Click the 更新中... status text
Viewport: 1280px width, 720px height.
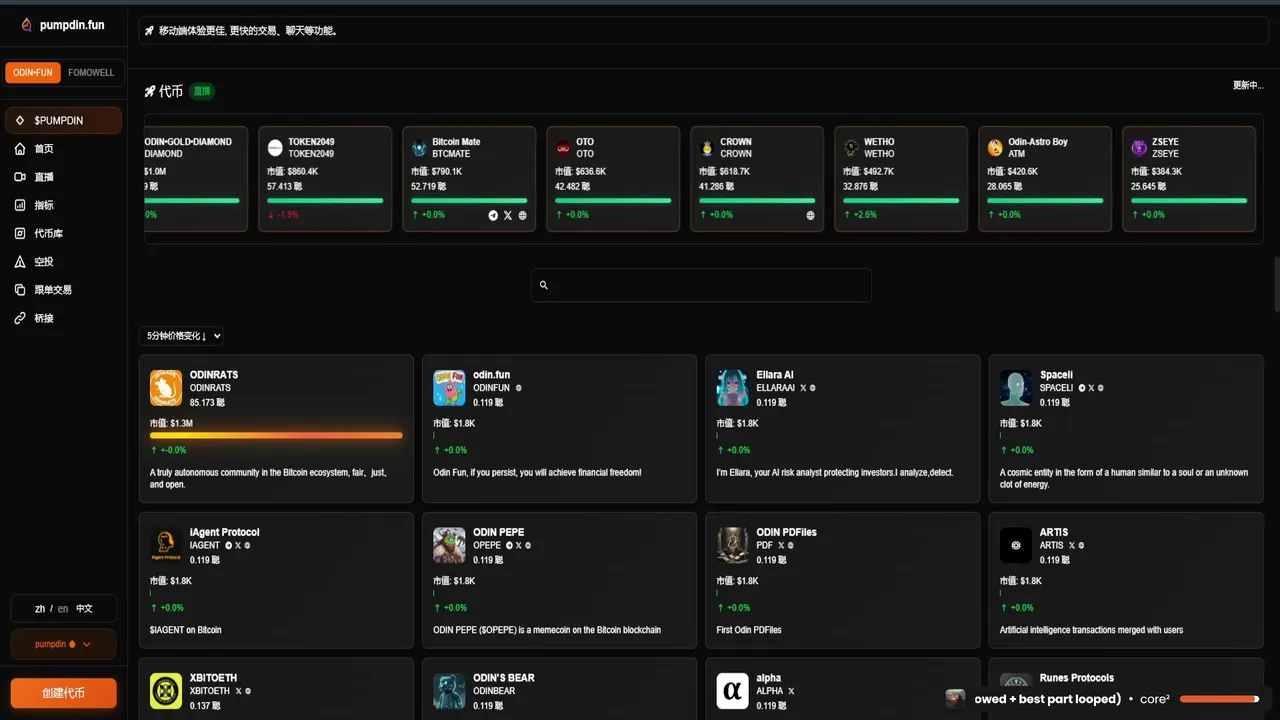click(x=1248, y=85)
